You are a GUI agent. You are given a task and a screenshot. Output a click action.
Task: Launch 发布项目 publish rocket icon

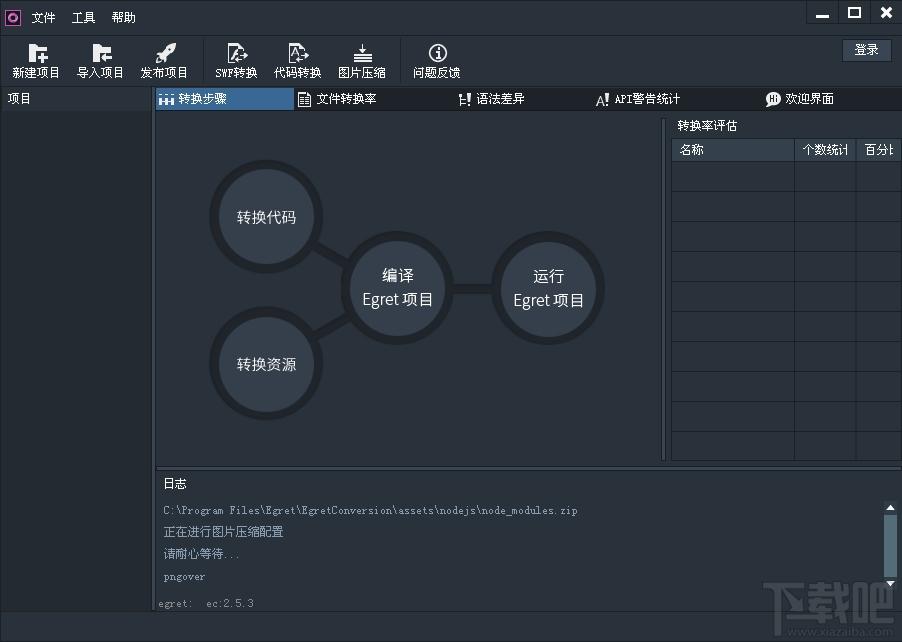[x=164, y=60]
